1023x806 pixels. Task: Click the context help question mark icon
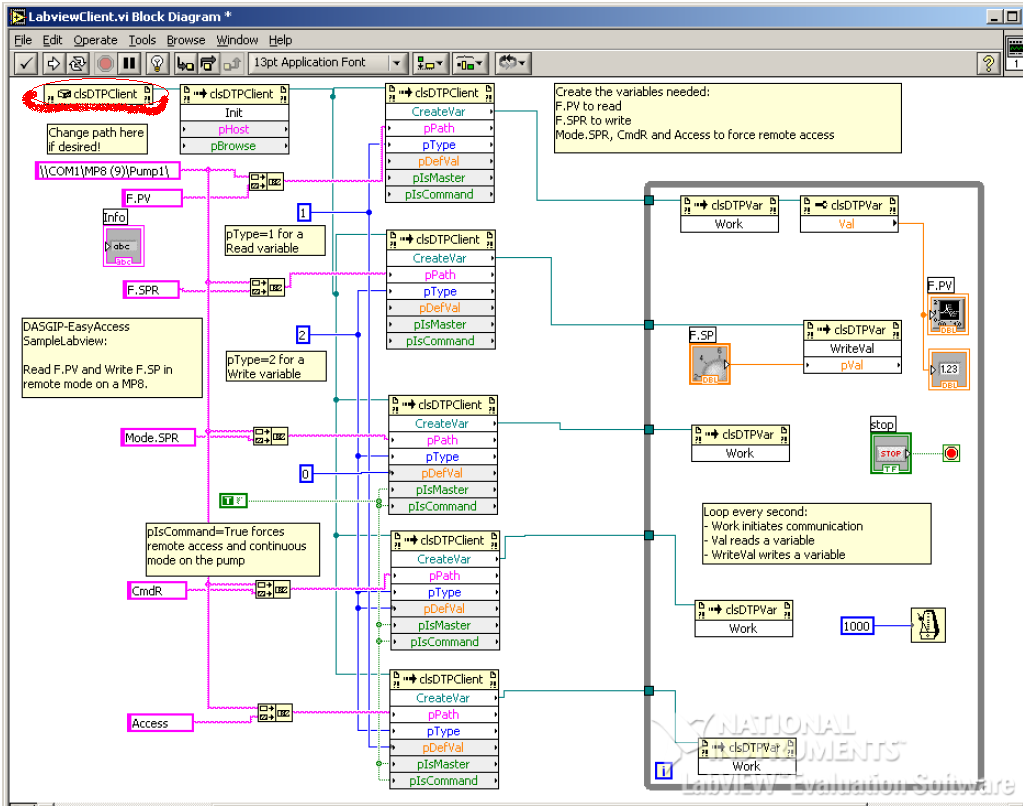pos(988,63)
